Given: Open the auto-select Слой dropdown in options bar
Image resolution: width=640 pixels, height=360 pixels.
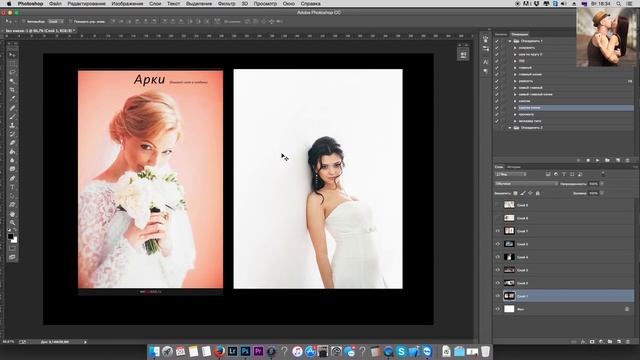Looking at the screenshot, I should click(56, 21).
